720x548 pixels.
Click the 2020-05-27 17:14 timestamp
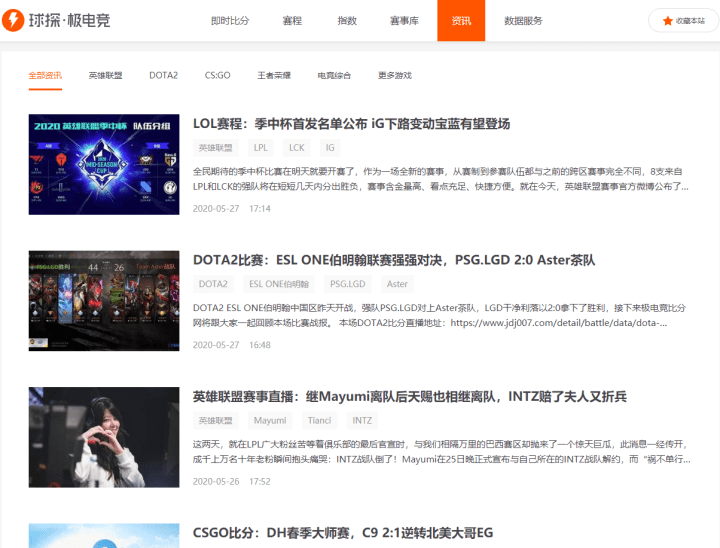231,209
